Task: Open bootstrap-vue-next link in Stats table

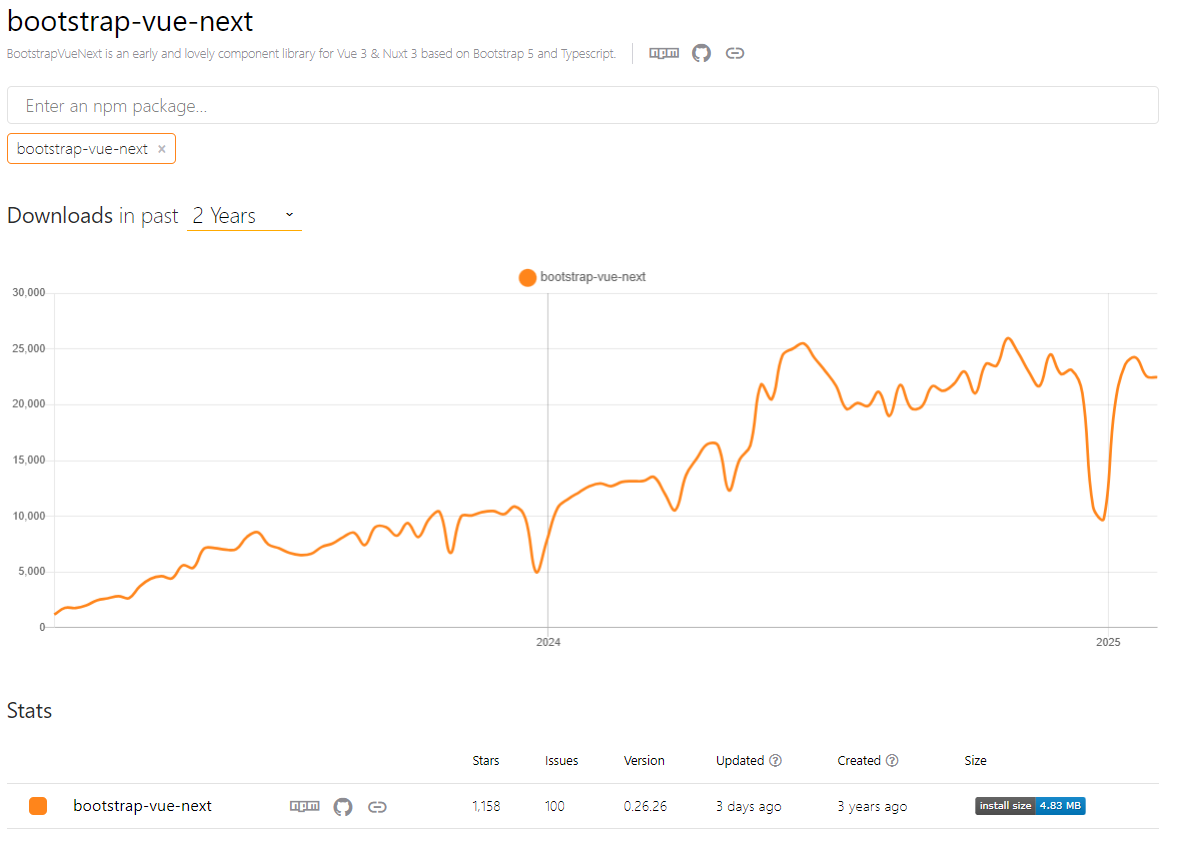Action: [142, 806]
